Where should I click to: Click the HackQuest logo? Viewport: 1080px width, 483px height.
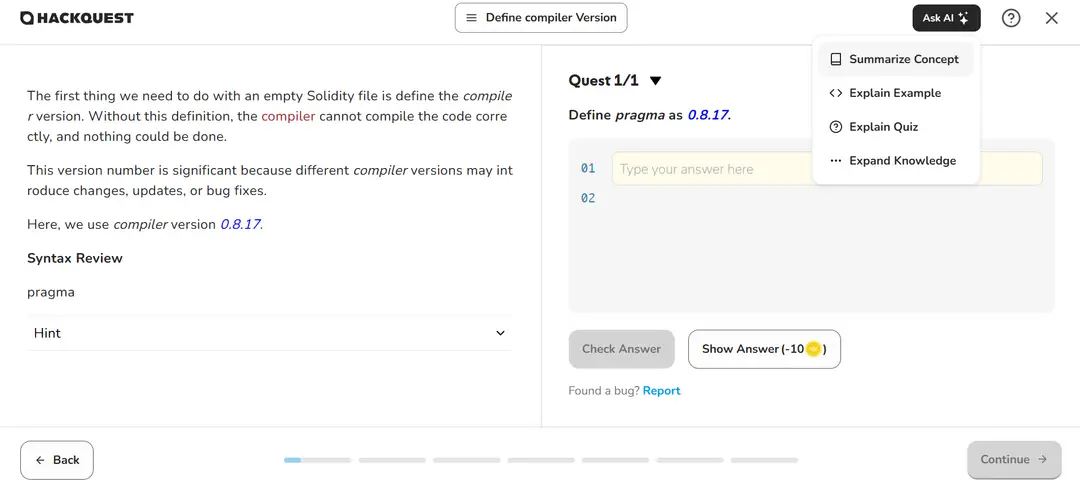pyautogui.click(x=77, y=18)
